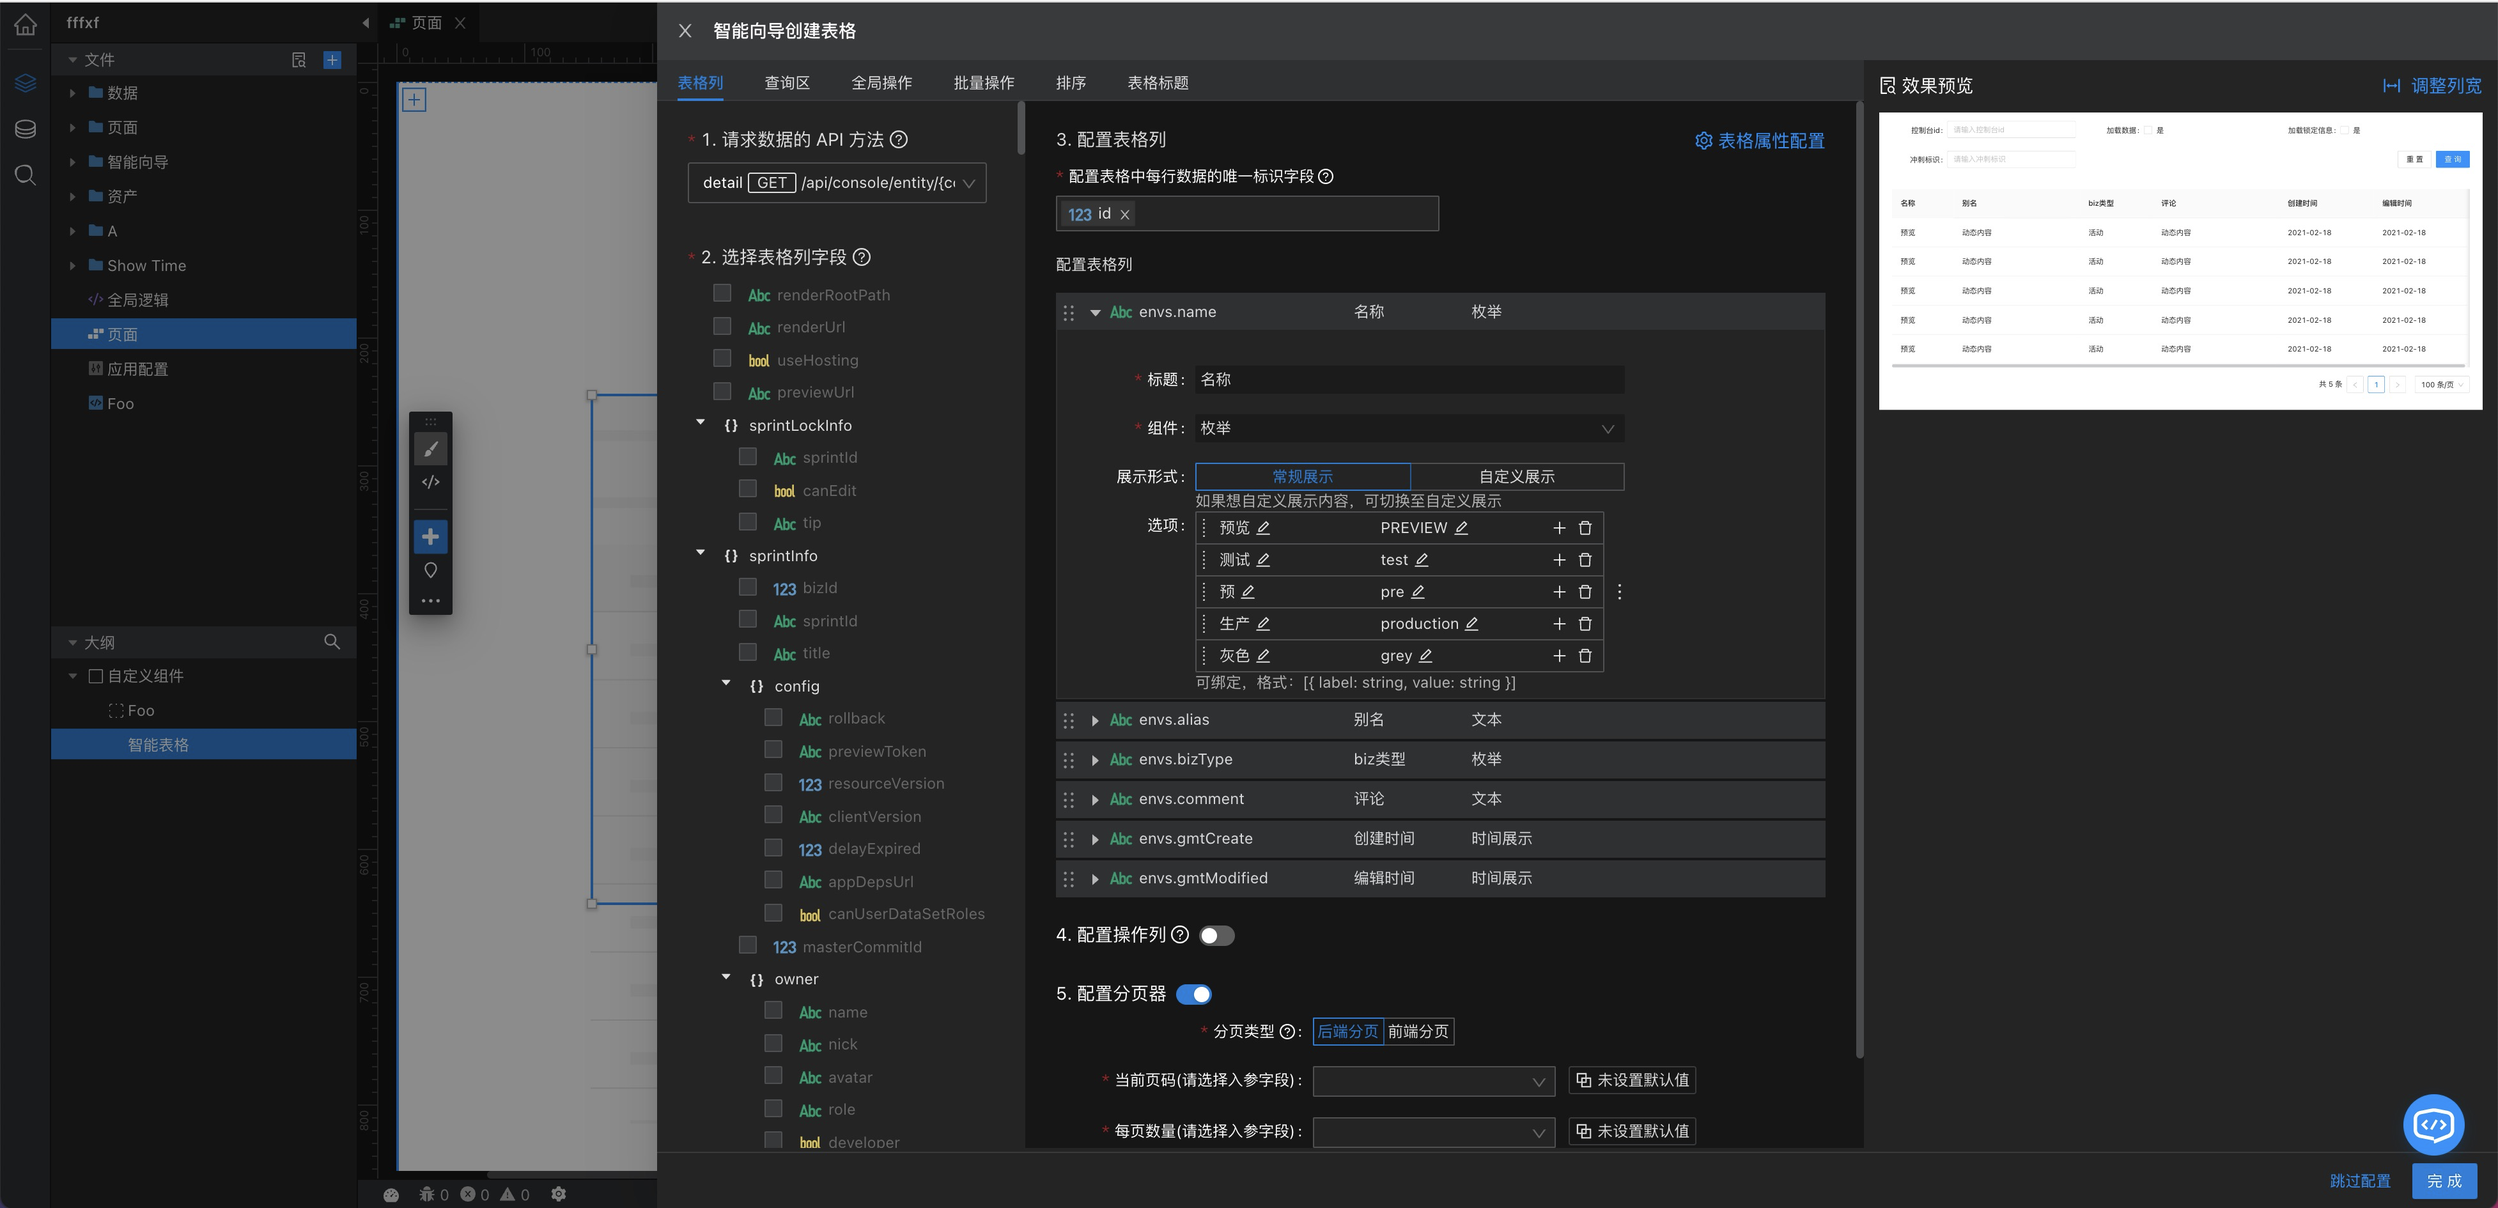
Task: Delete the PREVIEW option row via its trash icon
Action: tap(1585, 528)
